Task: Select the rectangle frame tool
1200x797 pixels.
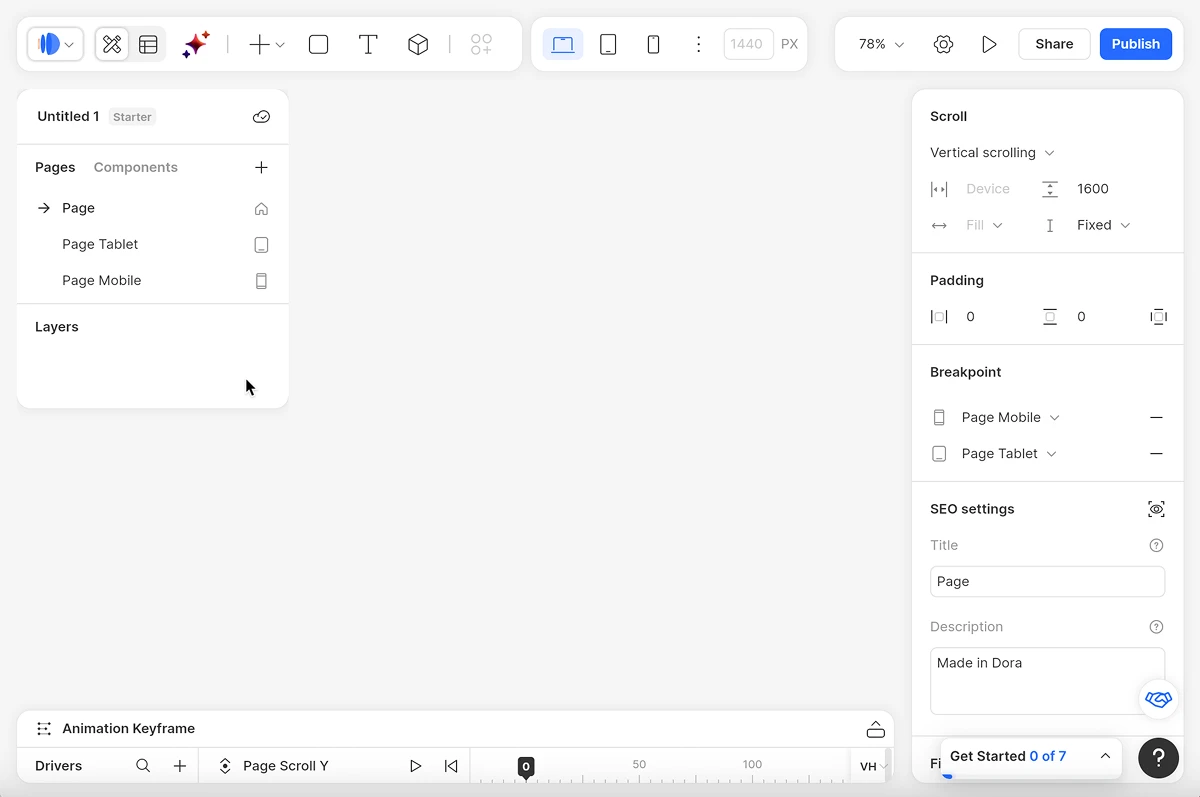Action: click(319, 44)
